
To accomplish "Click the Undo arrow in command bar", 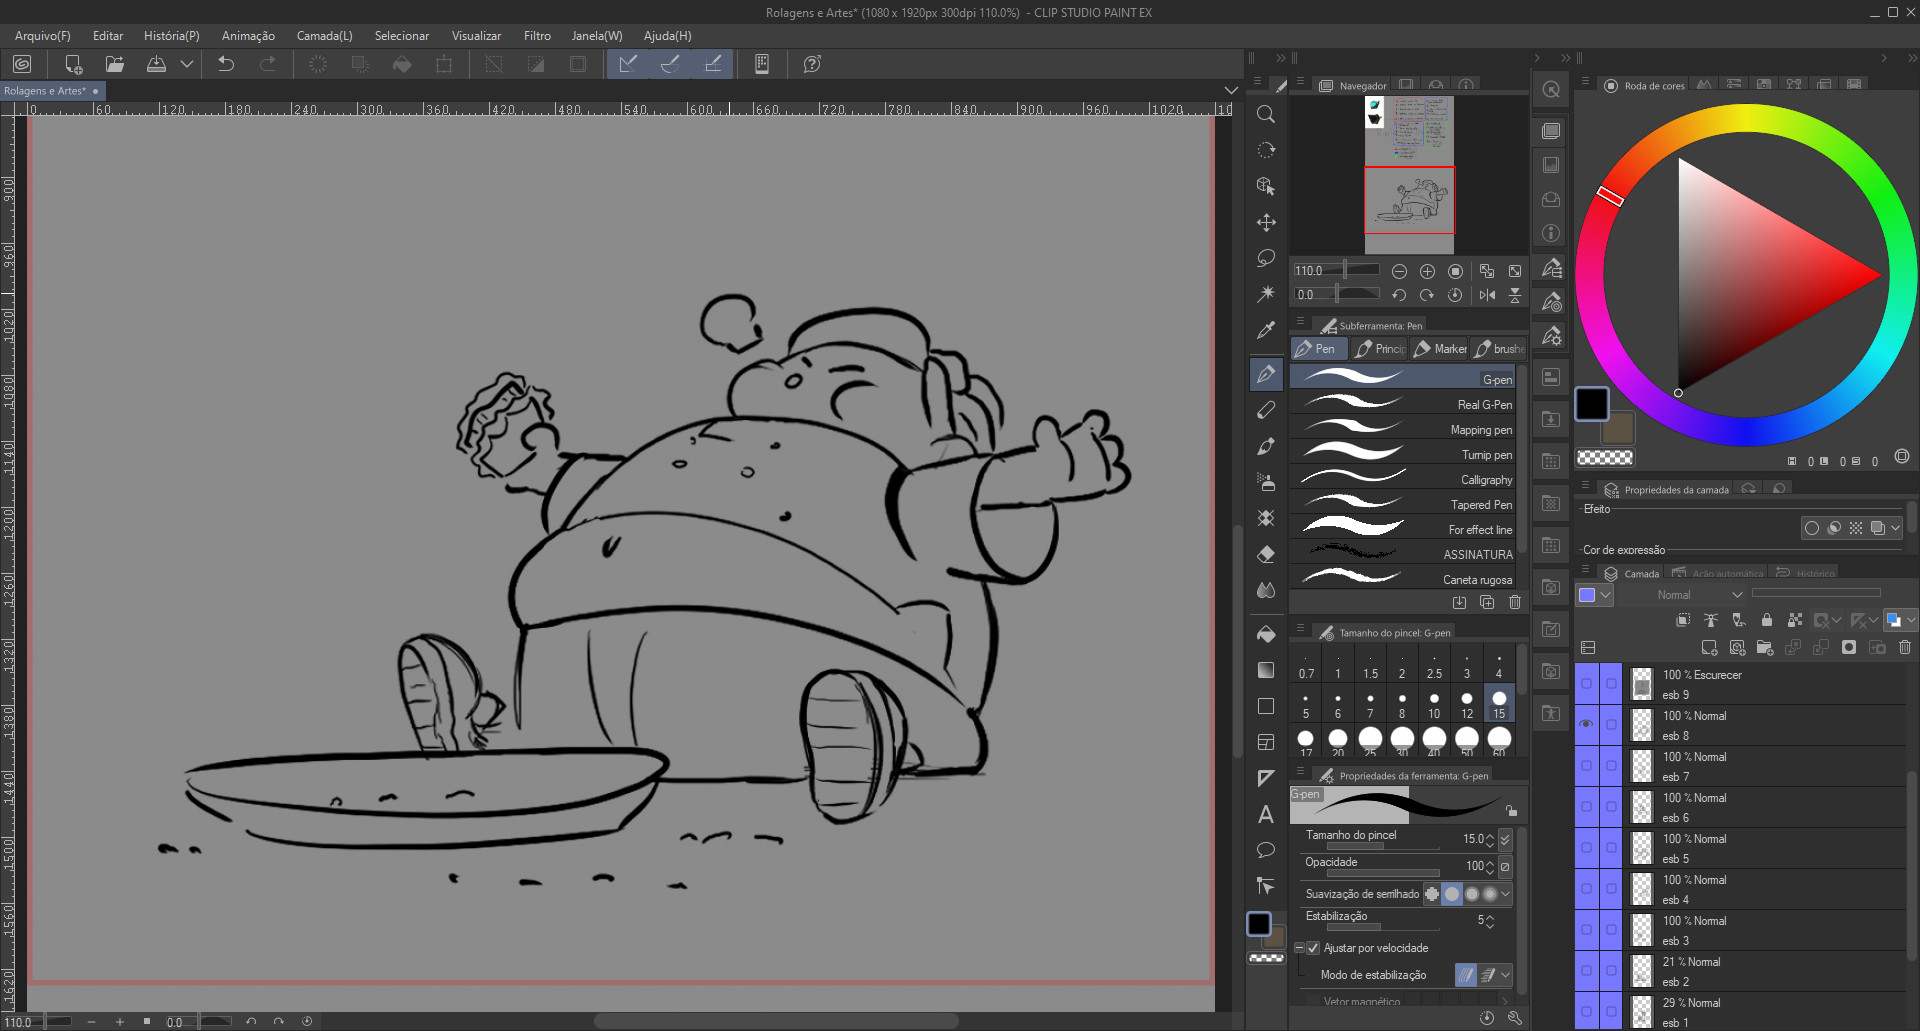I will (x=226, y=64).
